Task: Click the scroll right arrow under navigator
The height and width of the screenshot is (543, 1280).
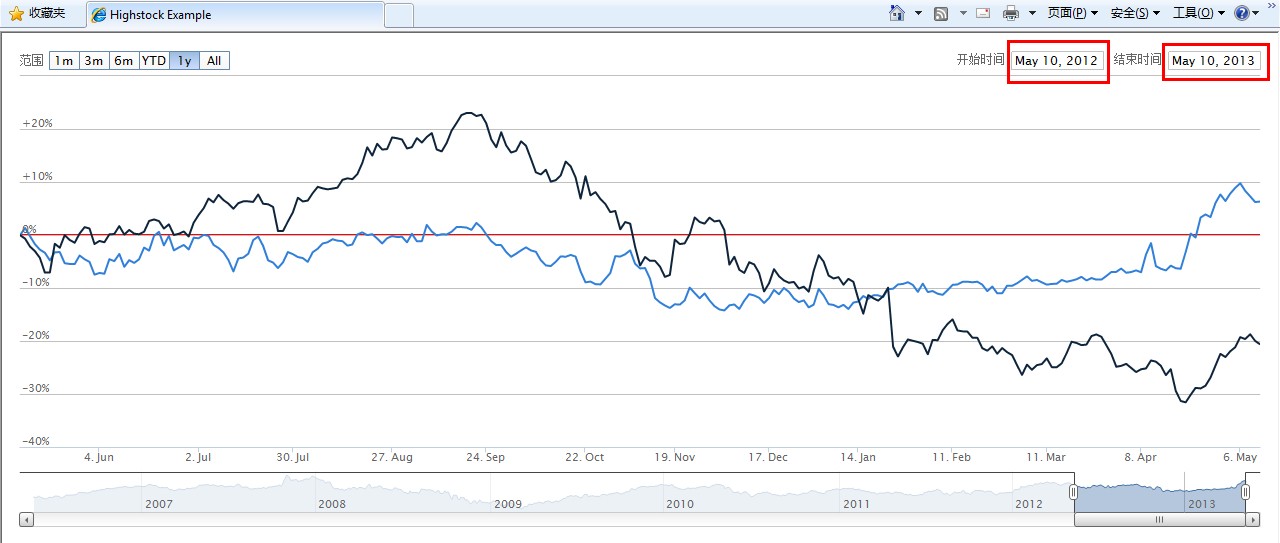Action: 1251,520
